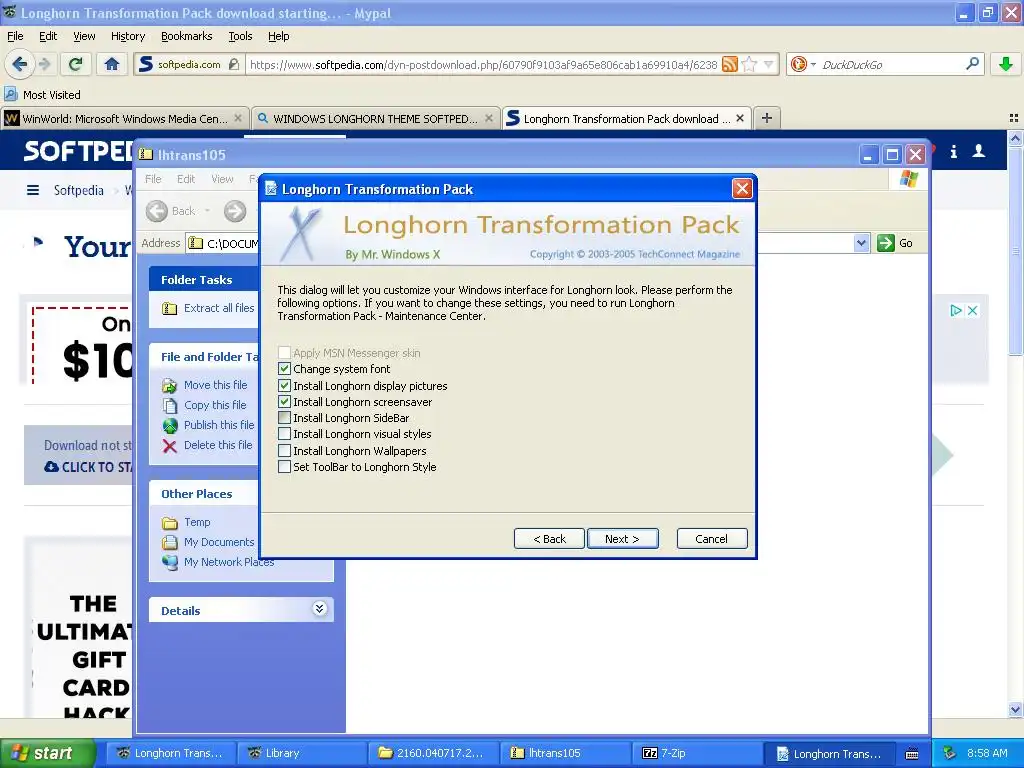Reload the page with the refresh icon
Viewport: 1024px width, 768px height.
click(x=76, y=64)
